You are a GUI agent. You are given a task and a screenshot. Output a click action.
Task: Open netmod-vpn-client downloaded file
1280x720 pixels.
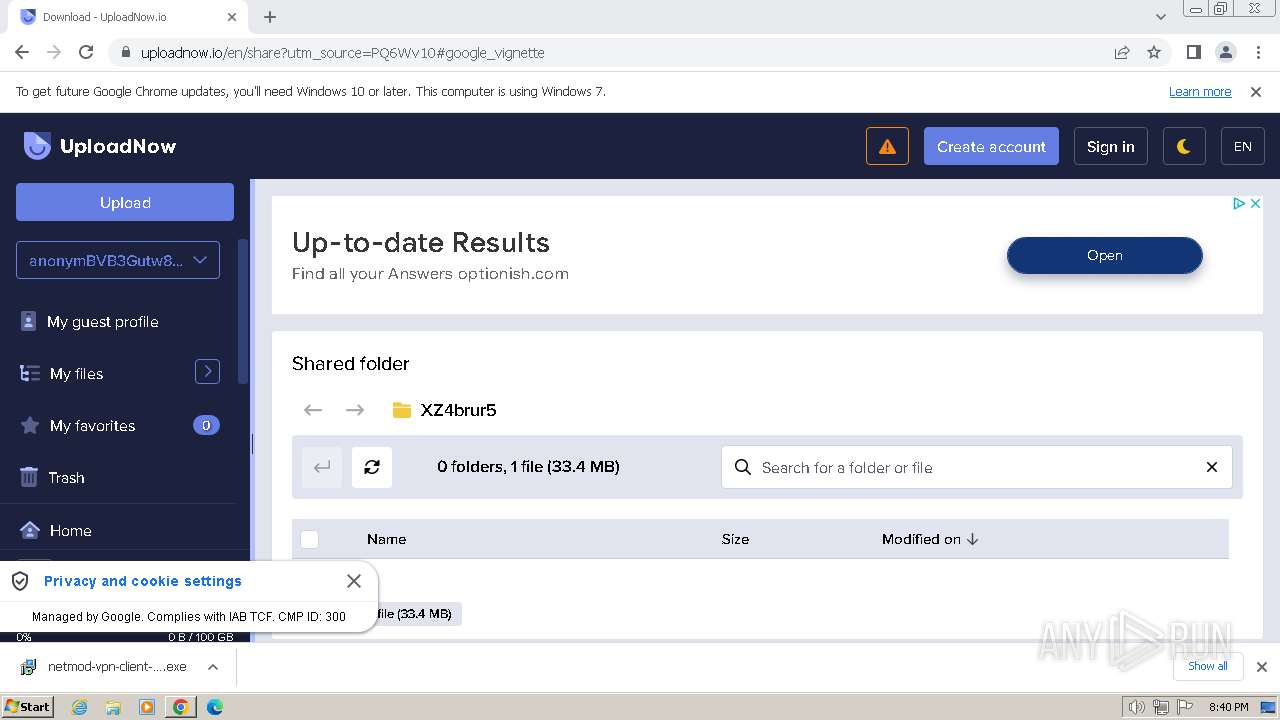117,667
